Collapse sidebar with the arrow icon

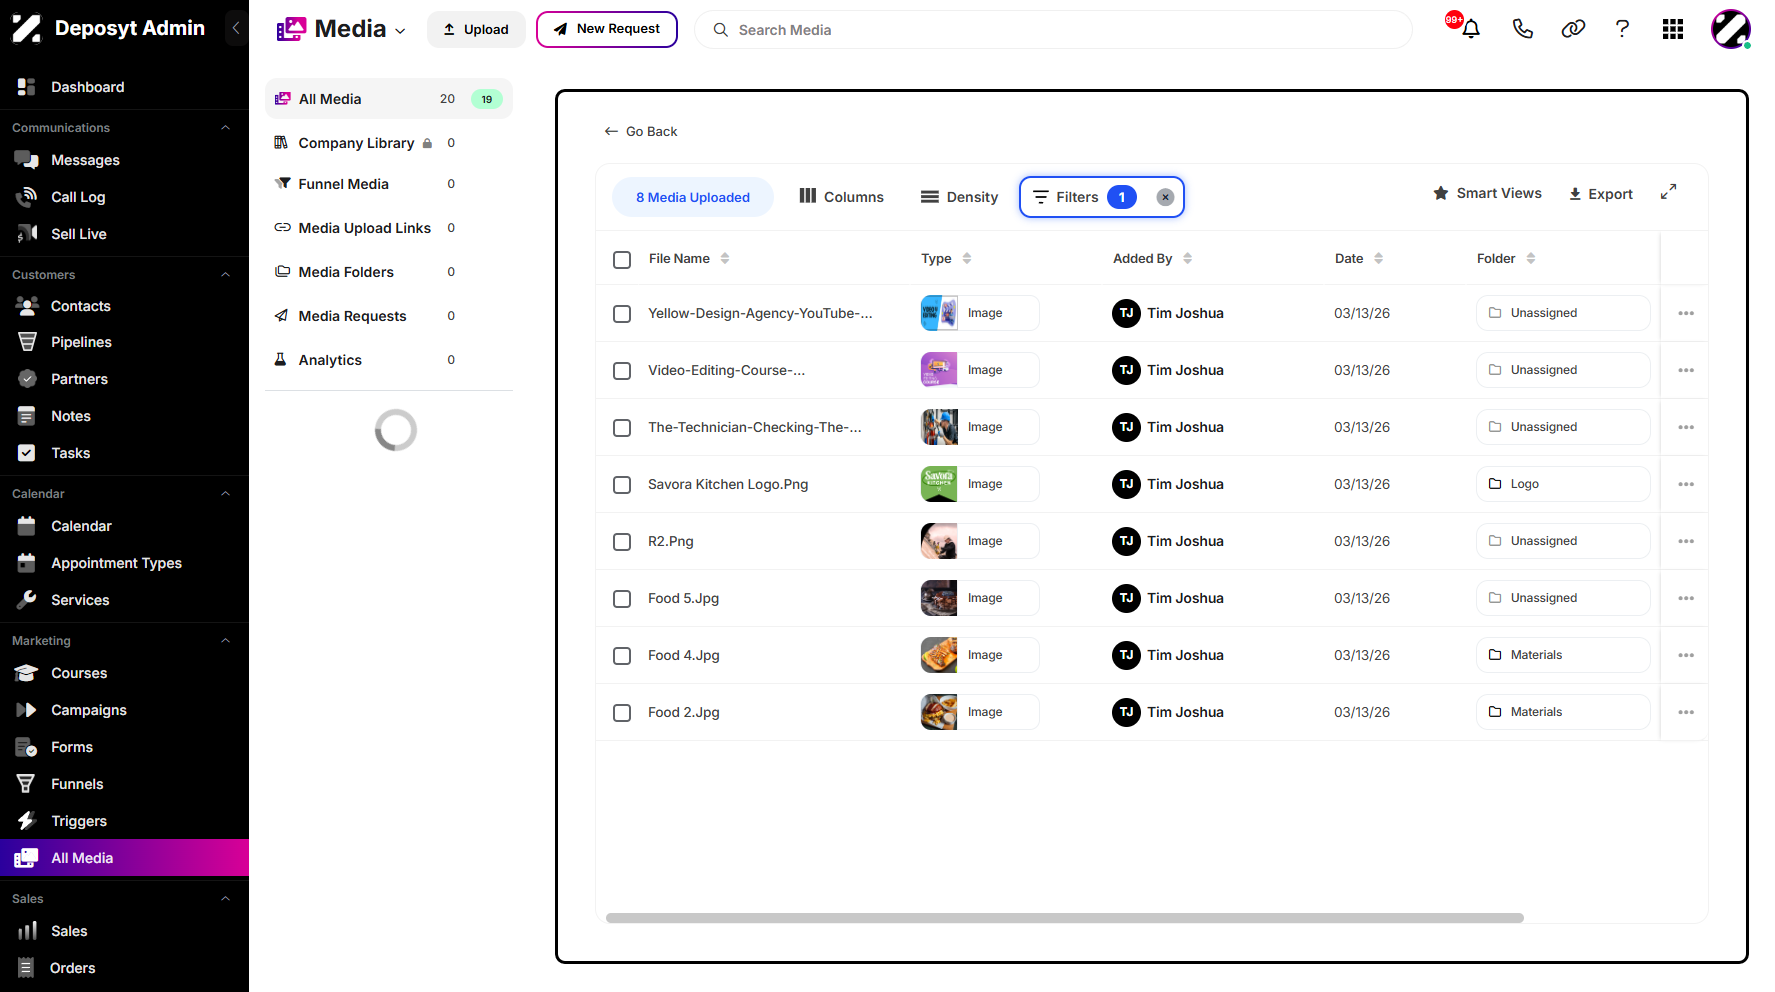click(236, 28)
